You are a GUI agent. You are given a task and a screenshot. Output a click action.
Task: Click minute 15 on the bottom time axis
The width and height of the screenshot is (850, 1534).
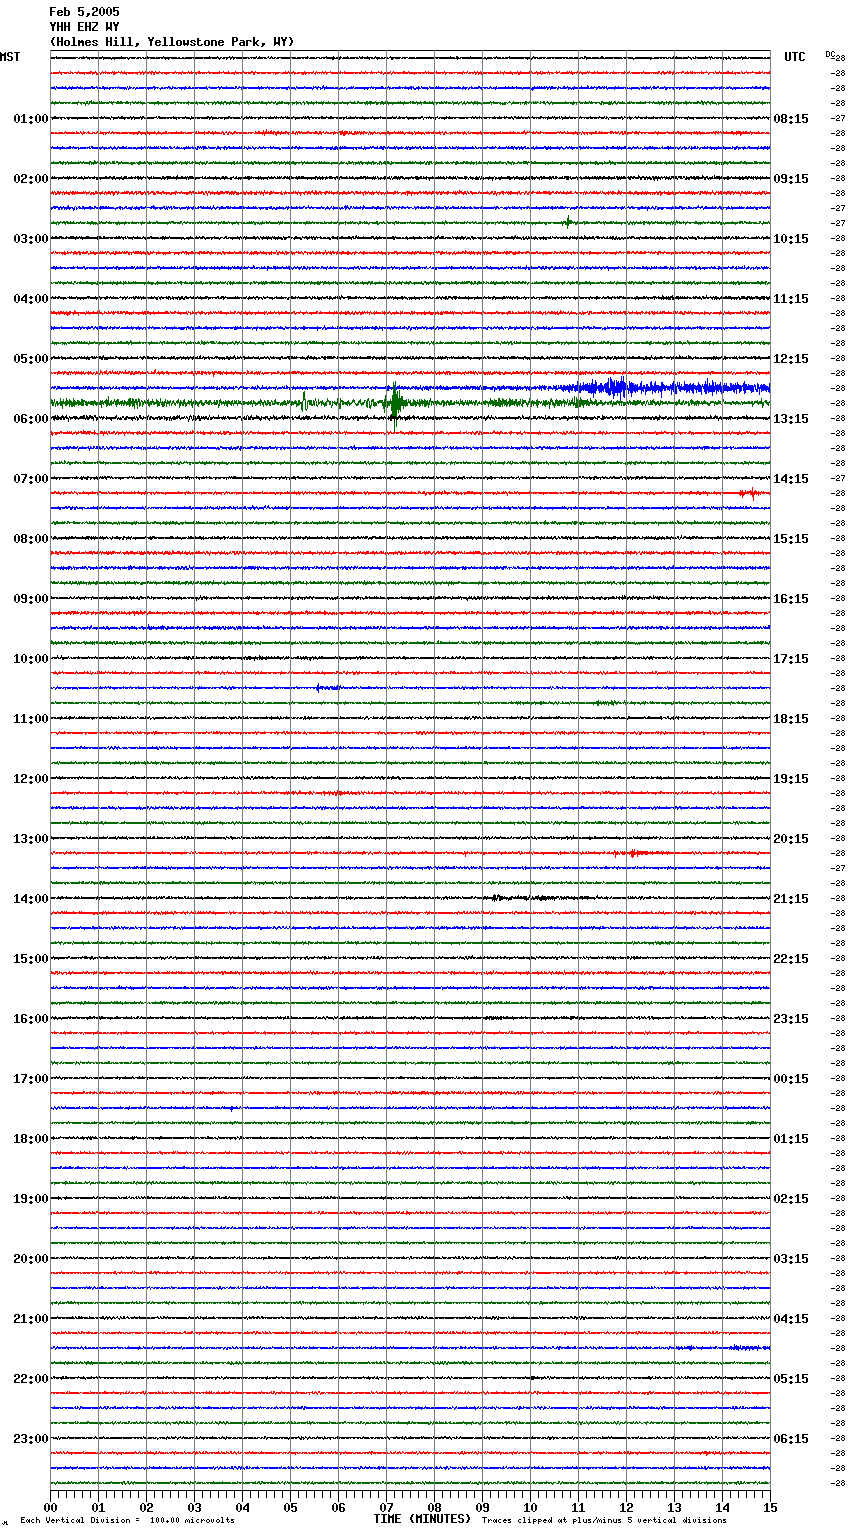pos(771,1507)
